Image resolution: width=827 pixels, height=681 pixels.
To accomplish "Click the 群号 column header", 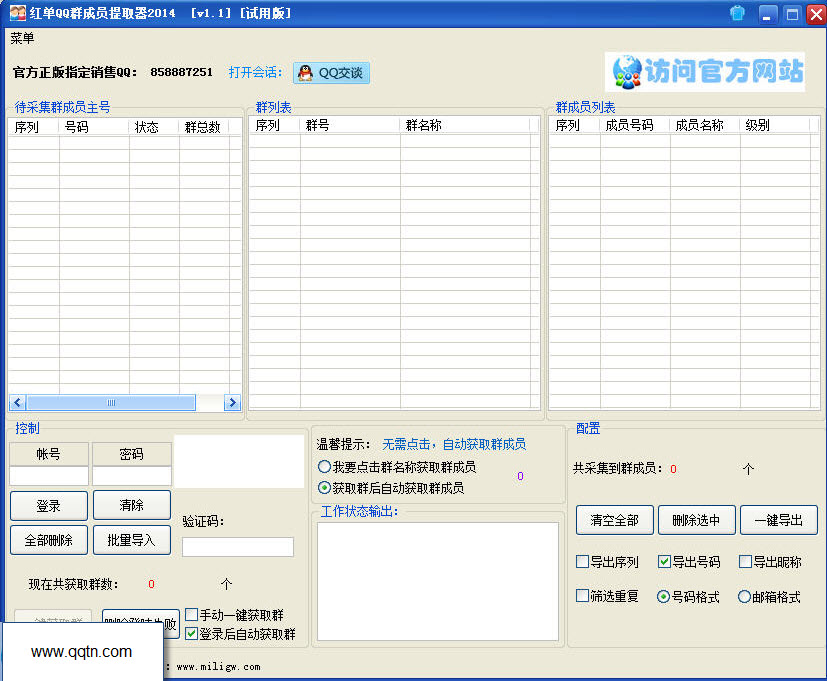I will (x=350, y=126).
